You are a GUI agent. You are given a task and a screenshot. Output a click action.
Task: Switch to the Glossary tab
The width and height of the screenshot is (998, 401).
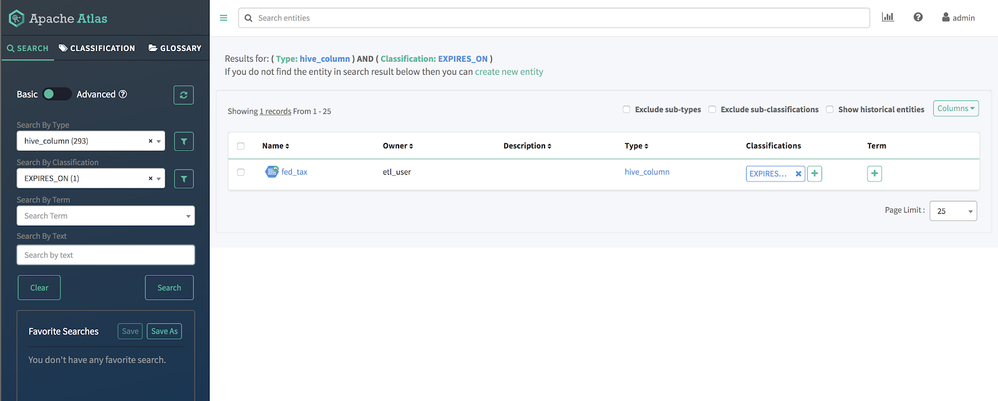(175, 48)
